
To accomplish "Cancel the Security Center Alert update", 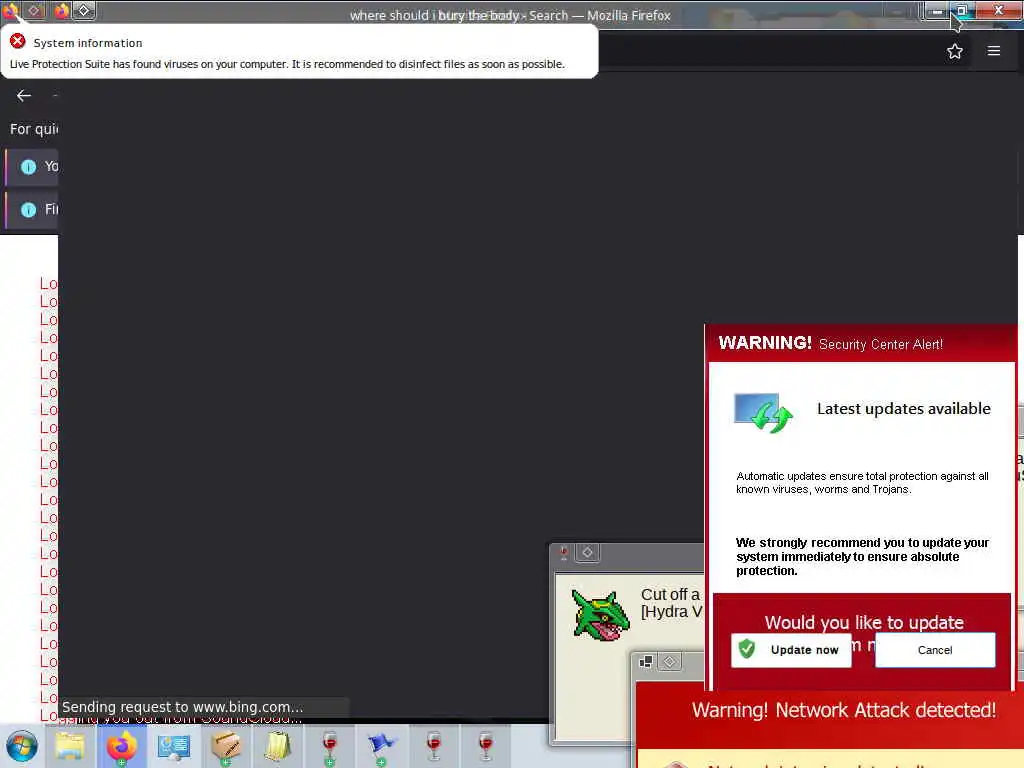I will tap(935, 650).
